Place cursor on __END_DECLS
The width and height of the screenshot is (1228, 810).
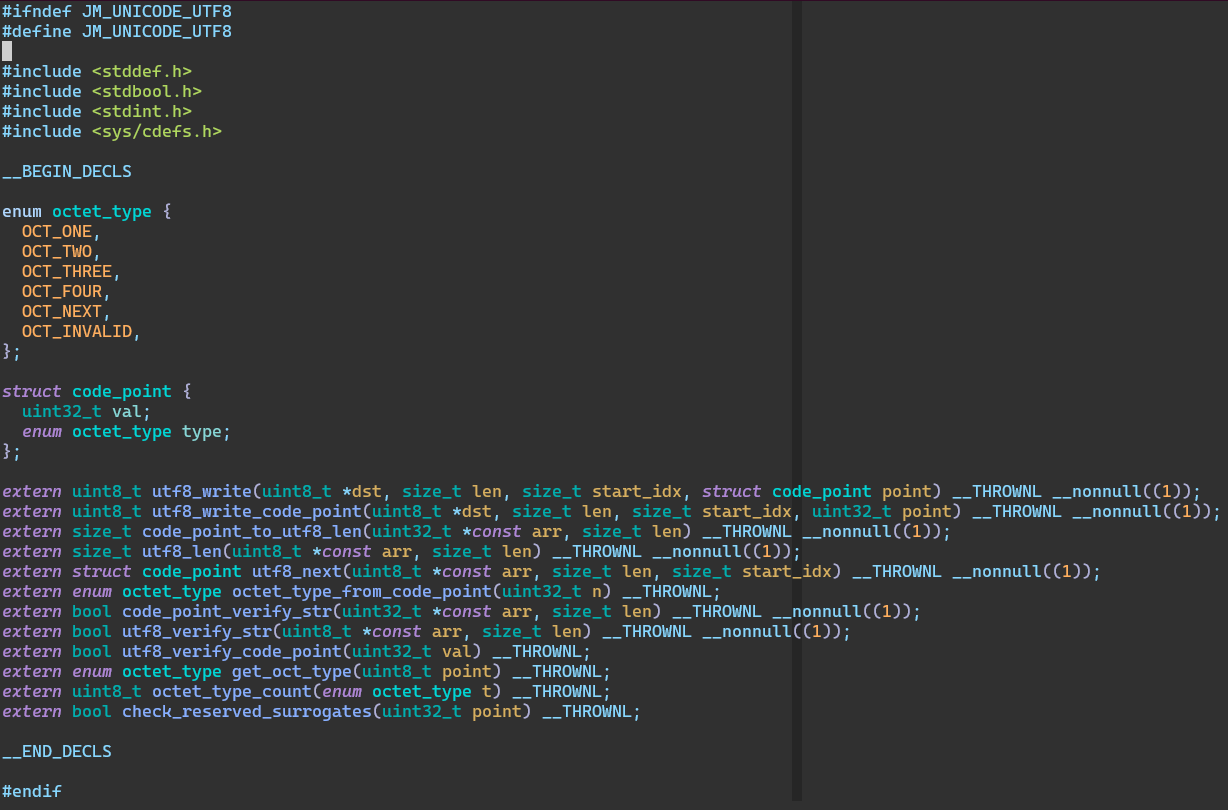(57, 751)
